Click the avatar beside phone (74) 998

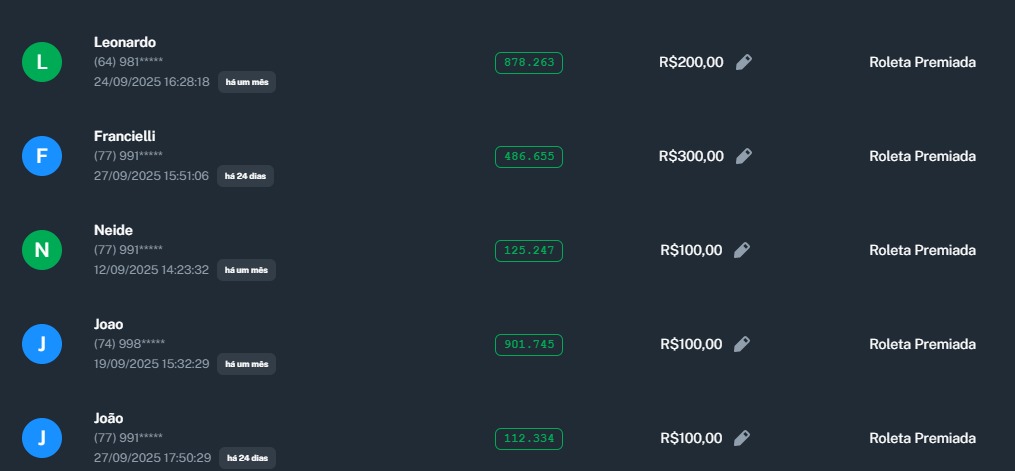click(42, 344)
